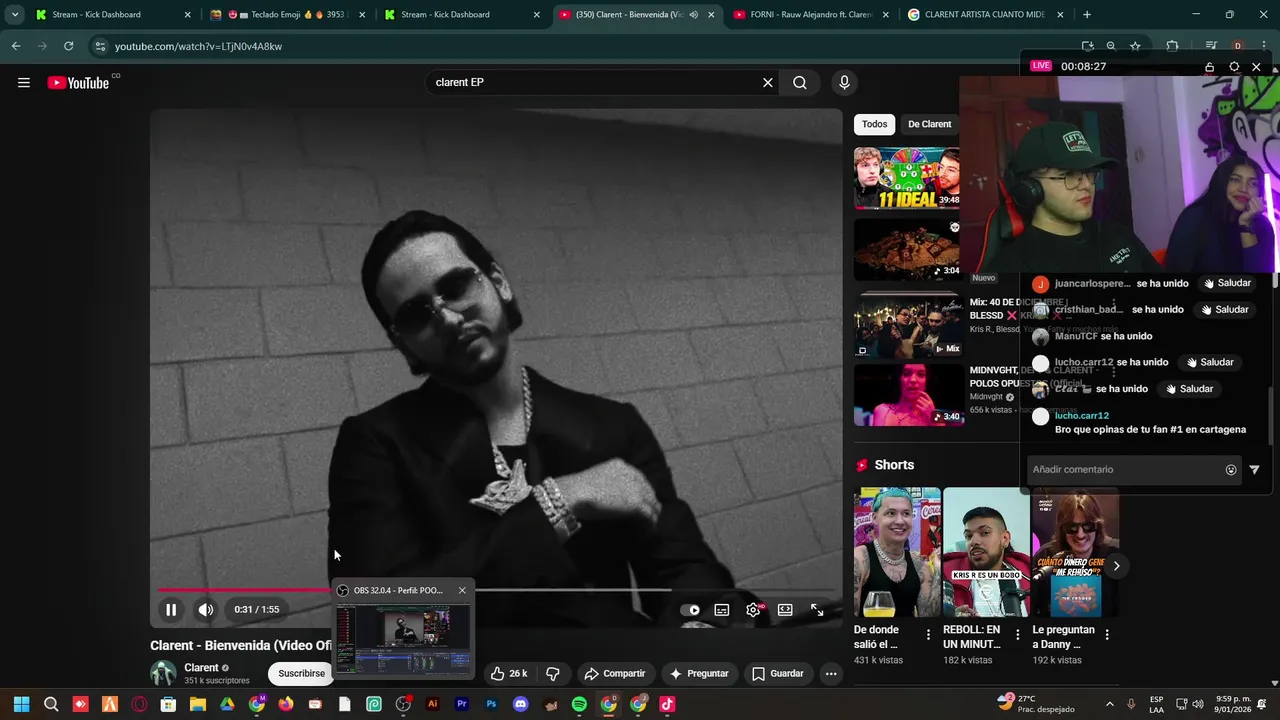Pause the playing Clarent video
1280x720 pixels.
[171, 609]
